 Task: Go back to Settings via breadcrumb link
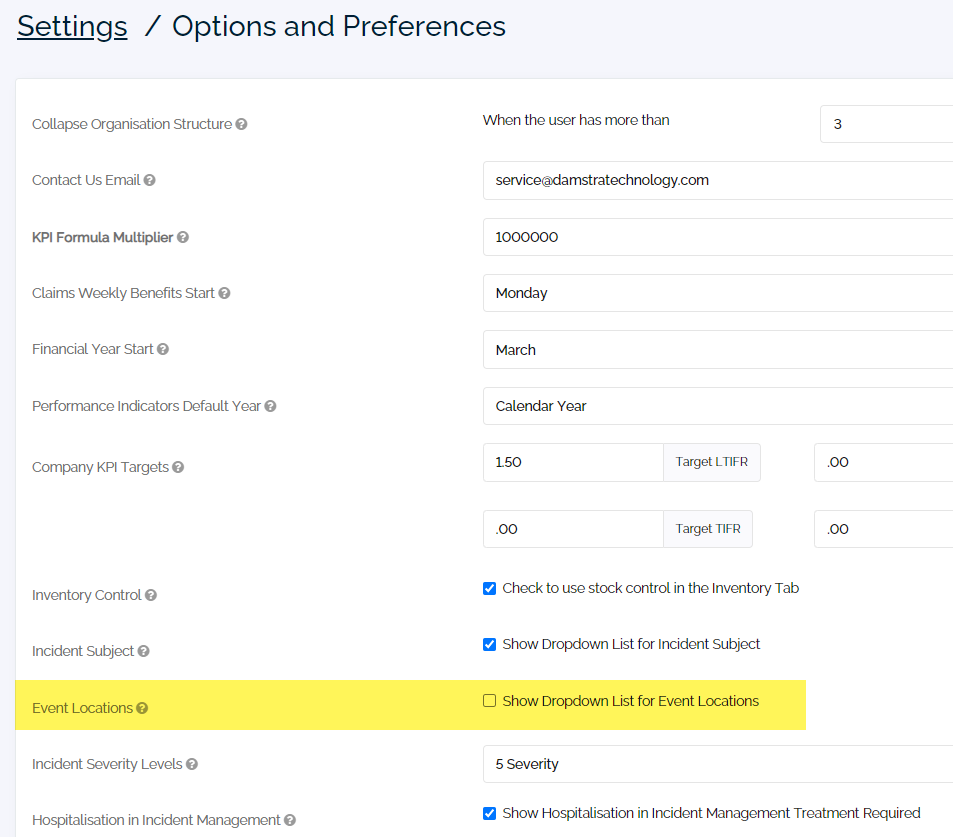[72, 27]
